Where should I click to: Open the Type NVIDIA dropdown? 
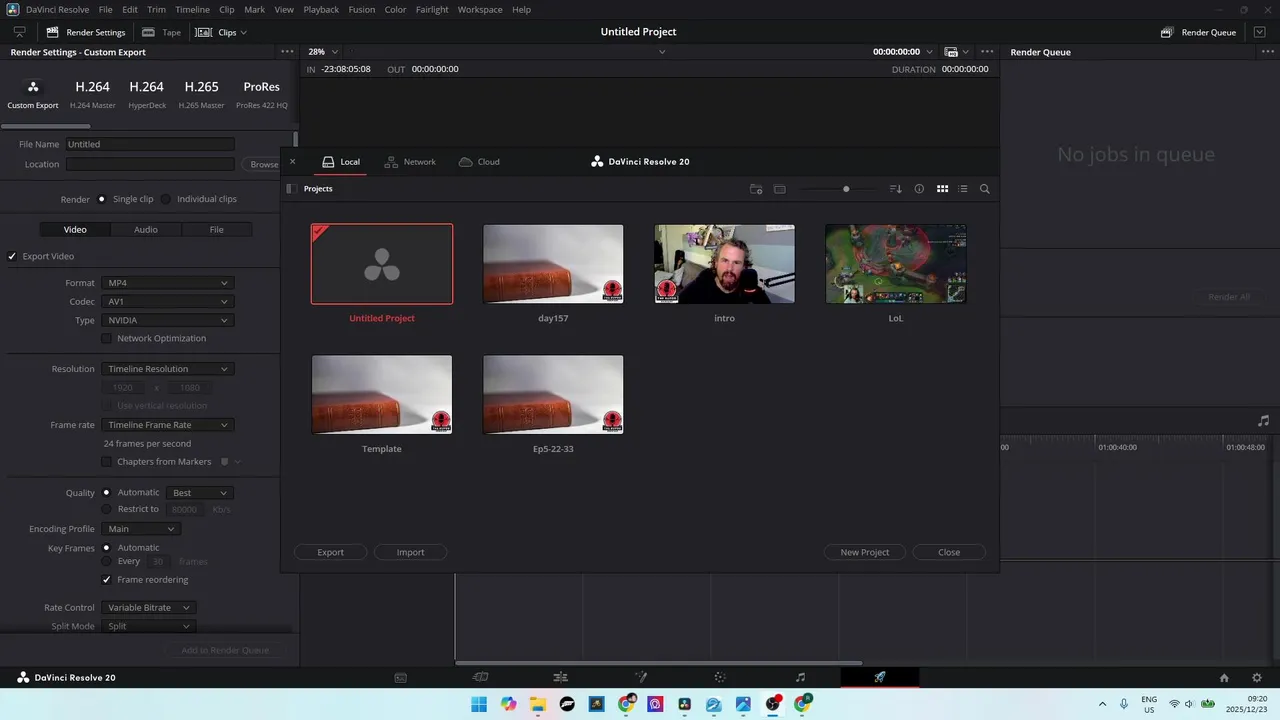[168, 320]
